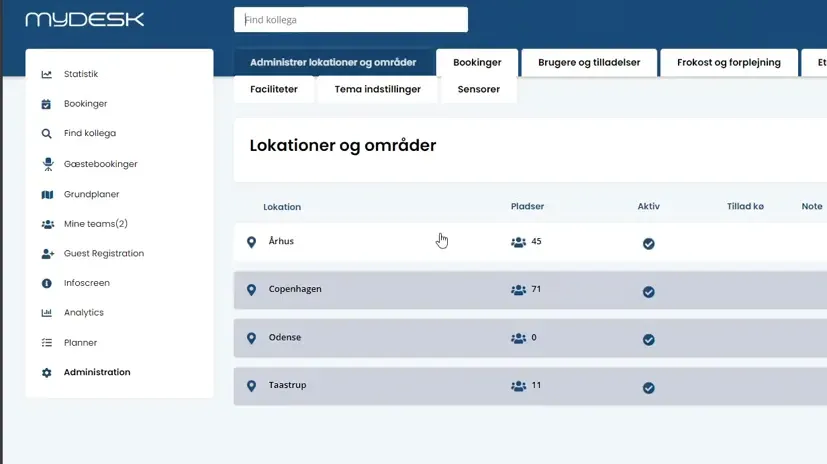The image size is (827, 464).
Task: Click the location pin icon for Copenhagen
Action: tap(252, 290)
